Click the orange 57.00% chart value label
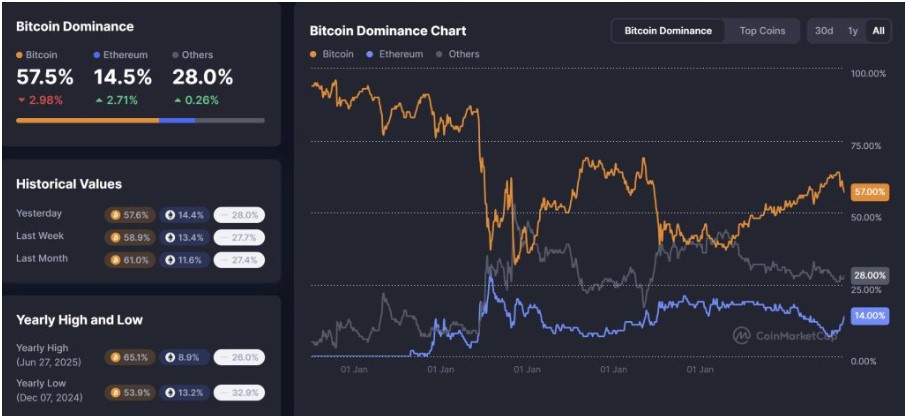Viewport: 906px width, 418px height. (x=870, y=193)
